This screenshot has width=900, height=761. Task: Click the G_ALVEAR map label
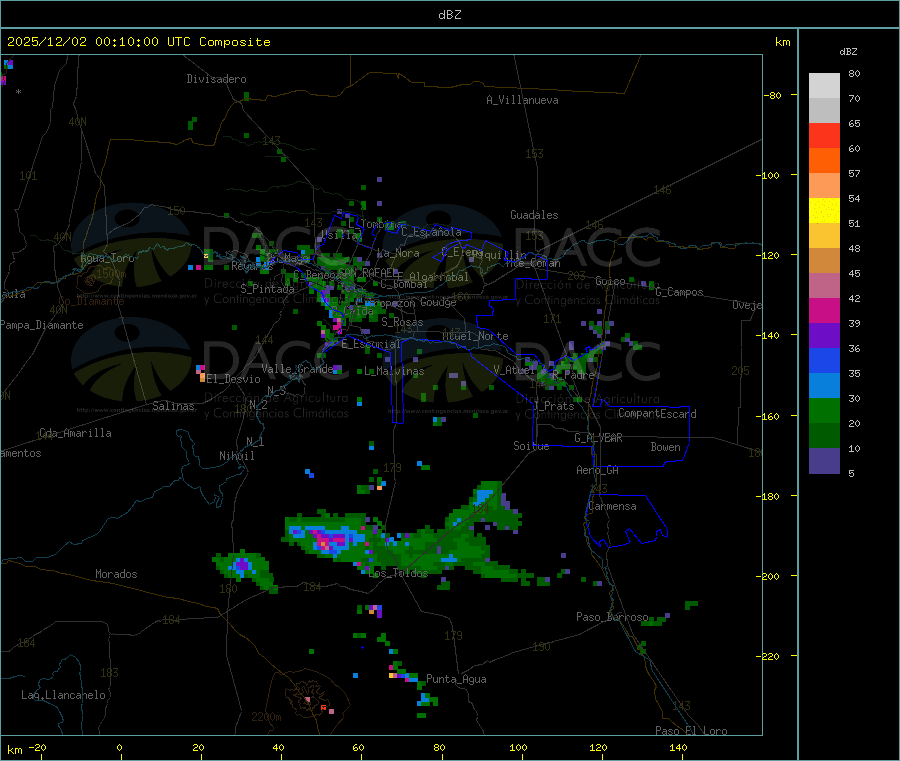click(x=598, y=438)
